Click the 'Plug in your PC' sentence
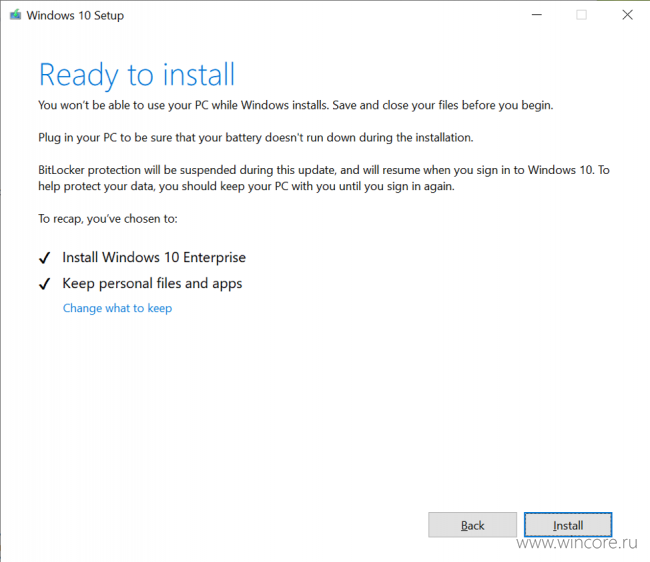This screenshot has height=562, width=650. (256, 138)
